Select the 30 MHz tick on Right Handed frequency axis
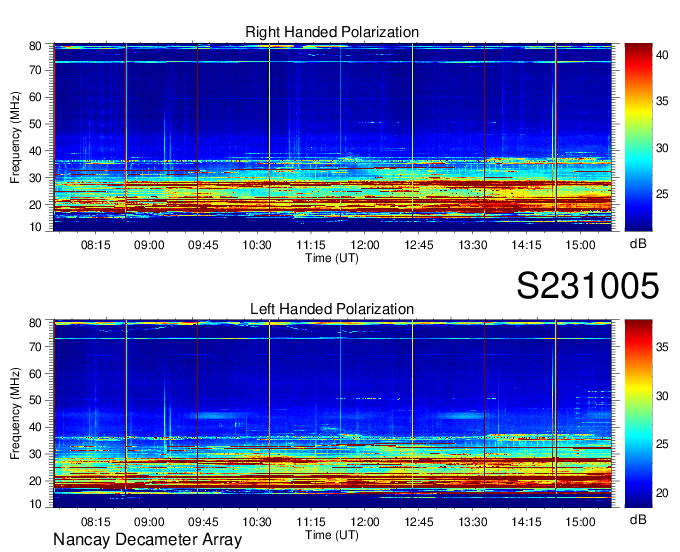The height and width of the screenshot is (552, 680). [x=35, y=178]
